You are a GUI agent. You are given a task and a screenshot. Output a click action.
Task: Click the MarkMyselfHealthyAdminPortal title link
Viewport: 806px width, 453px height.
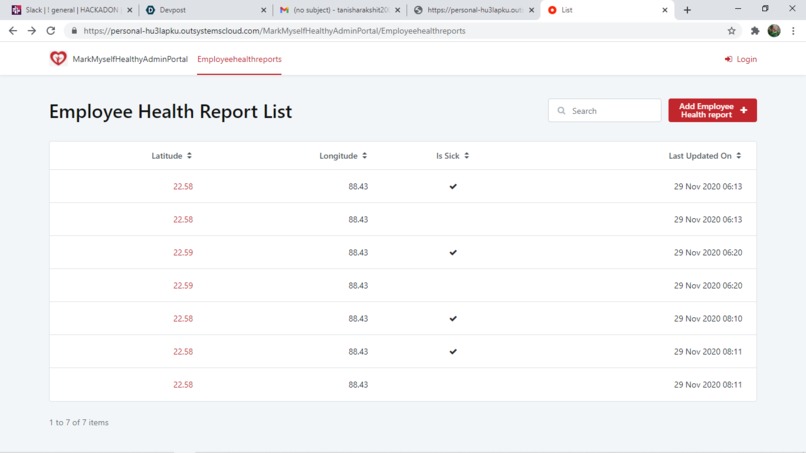pyautogui.click(x=130, y=59)
